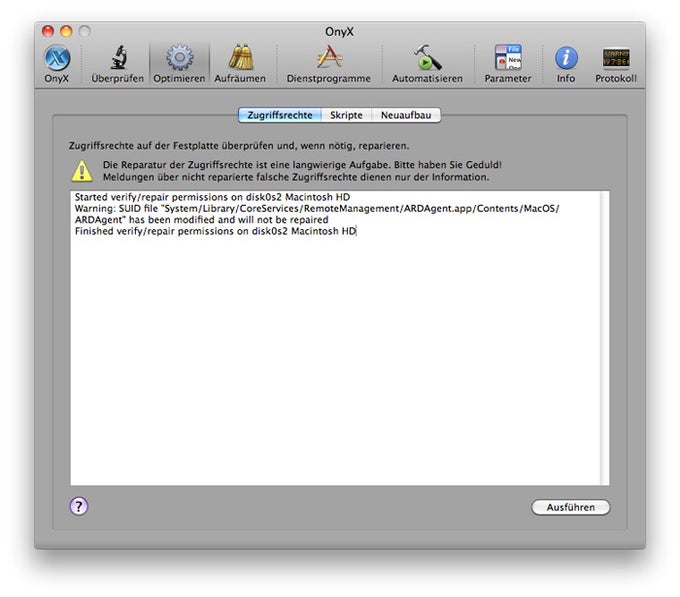The width and height of the screenshot is (680, 597).
Task: Open Dienstprogramme utilities icon
Action: [x=328, y=64]
